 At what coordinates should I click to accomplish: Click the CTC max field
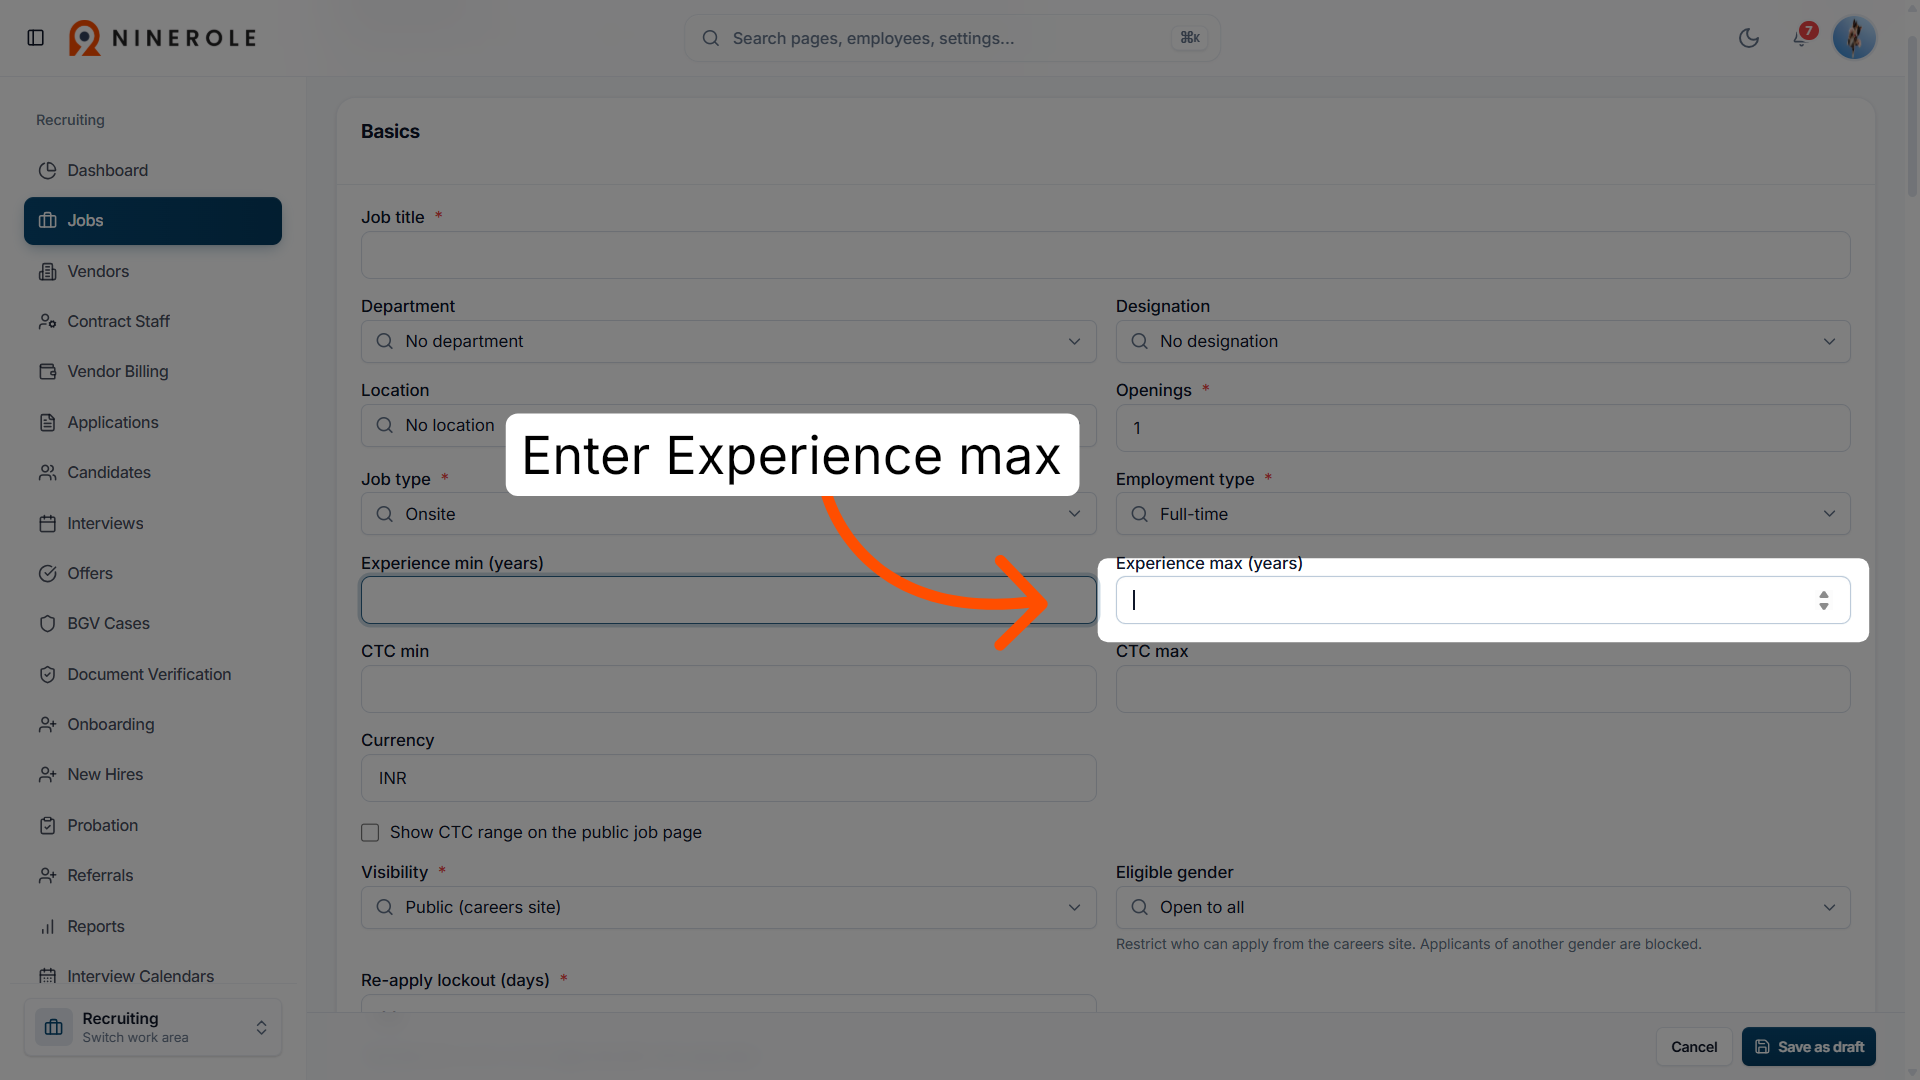(x=1483, y=689)
